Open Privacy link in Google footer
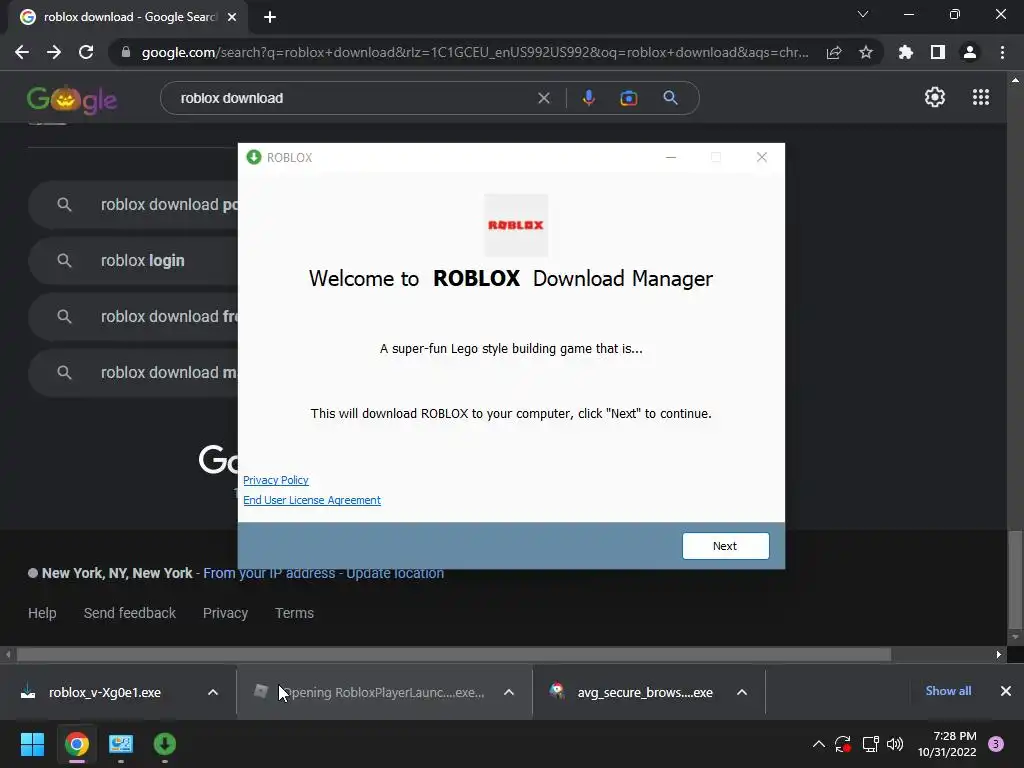This screenshot has width=1024, height=768. point(225,613)
